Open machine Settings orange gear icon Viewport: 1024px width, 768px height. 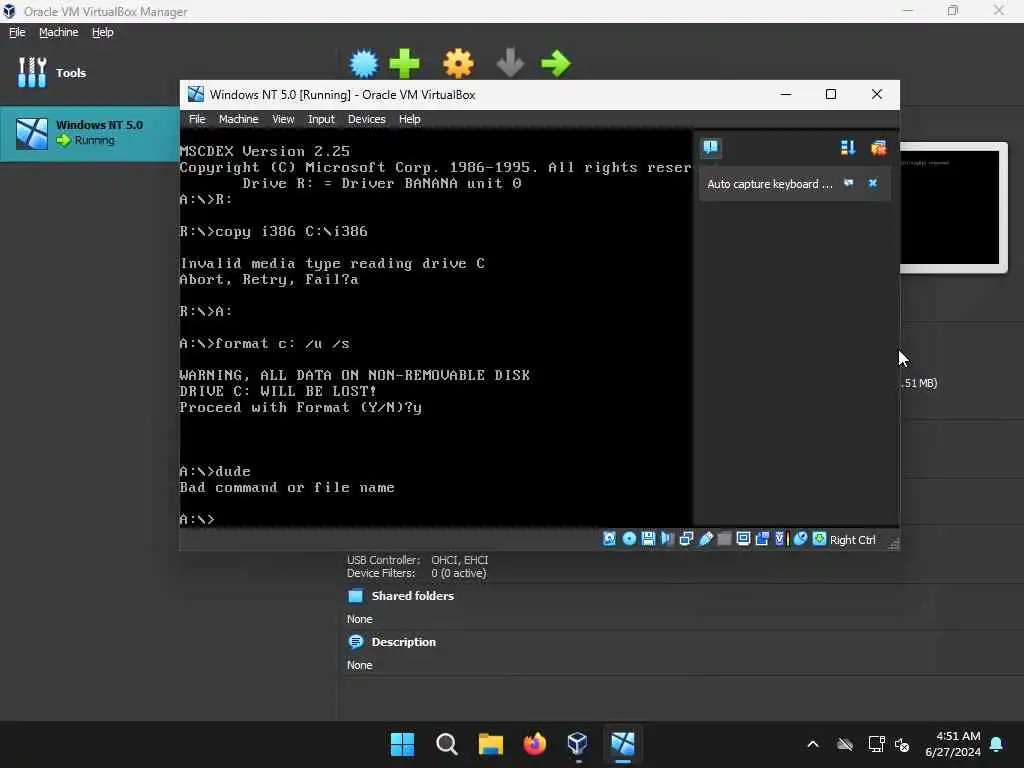tap(458, 63)
